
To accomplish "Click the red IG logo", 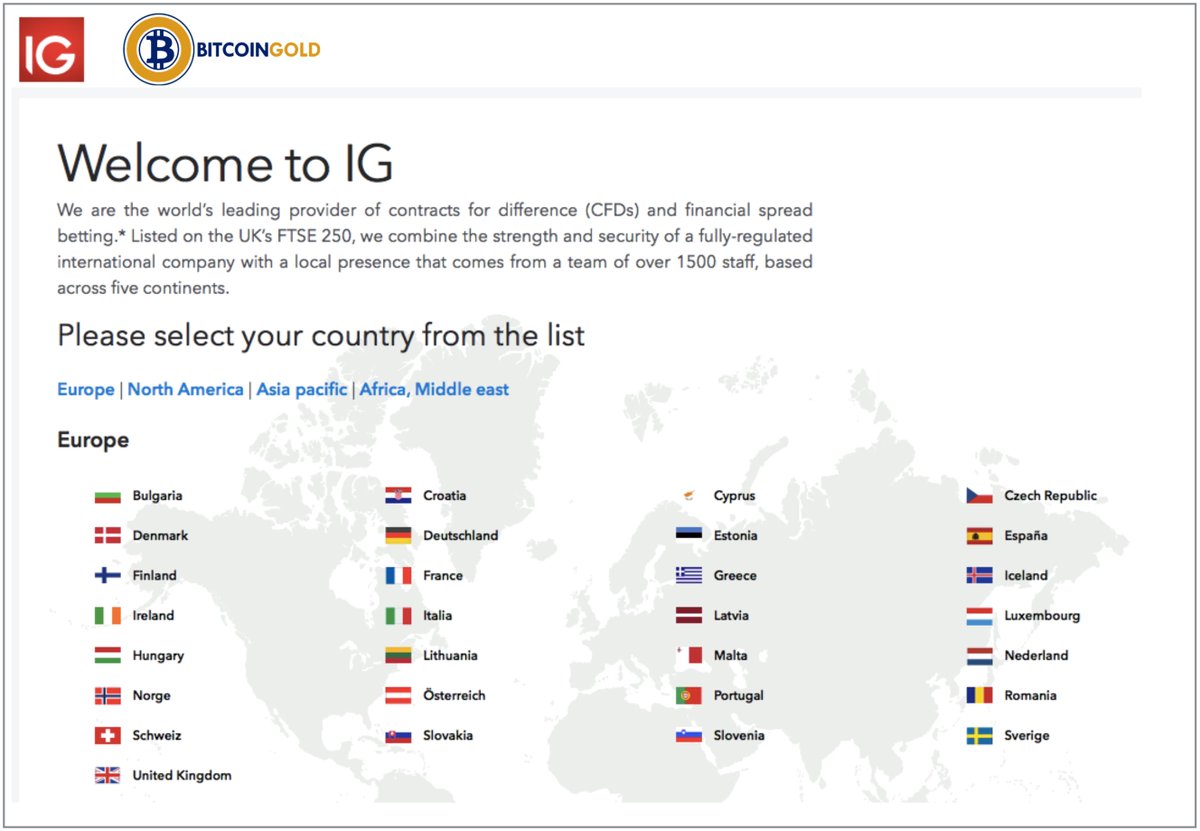I will coord(51,49).
